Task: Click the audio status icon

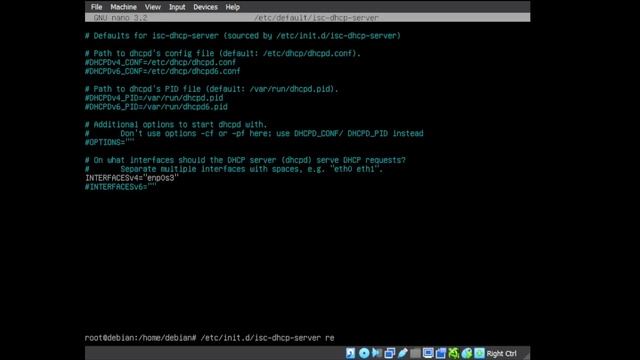Action: [377, 353]
